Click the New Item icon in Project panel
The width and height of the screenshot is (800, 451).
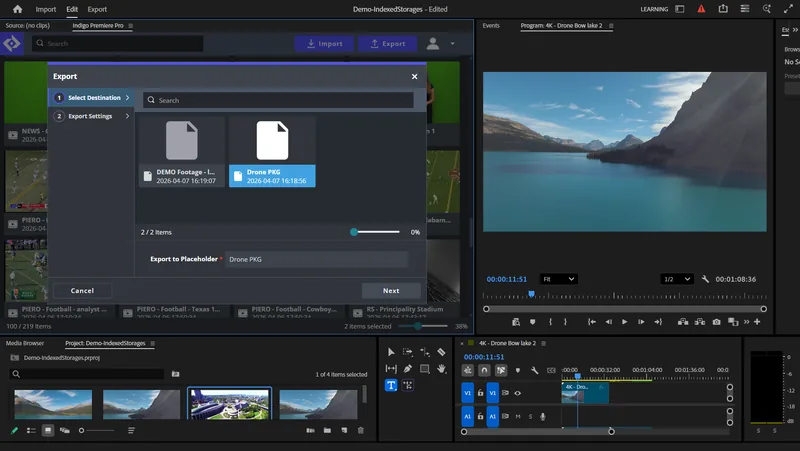click(344, 431)
